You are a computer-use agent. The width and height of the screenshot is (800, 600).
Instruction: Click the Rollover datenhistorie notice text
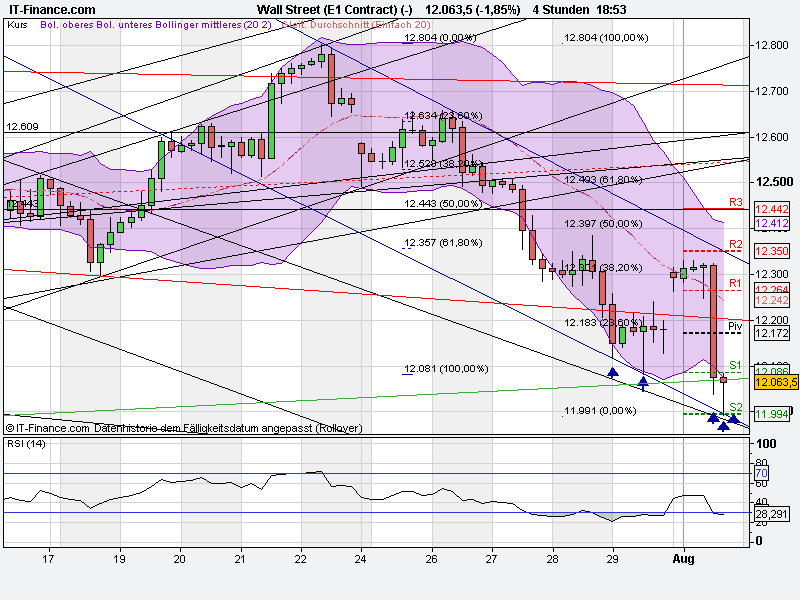coord(185,425)
